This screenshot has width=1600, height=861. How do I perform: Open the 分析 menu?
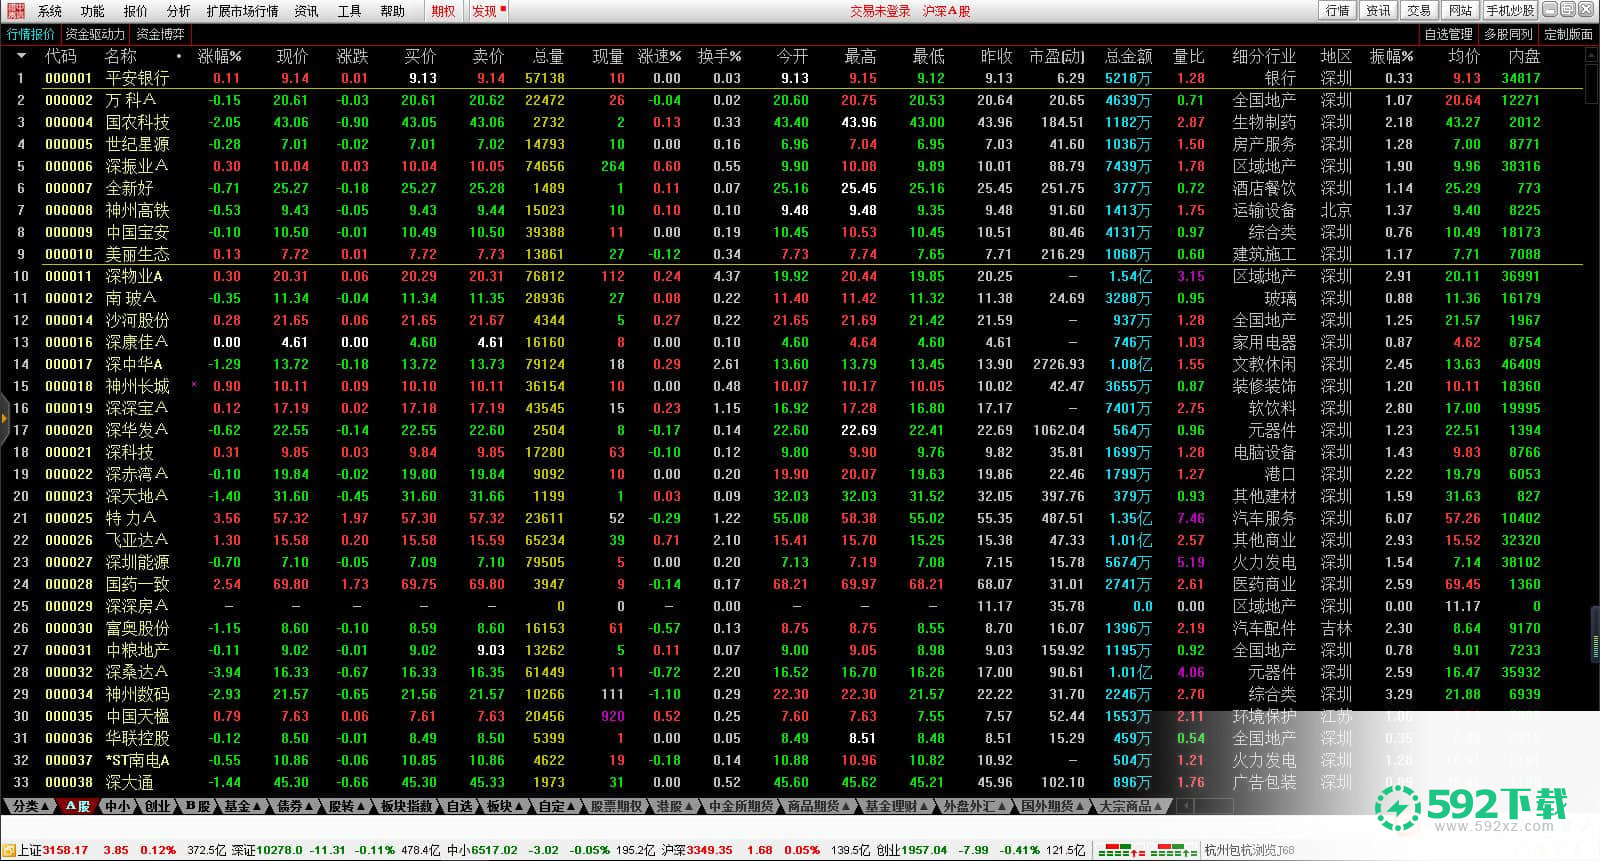coord(178,11)
